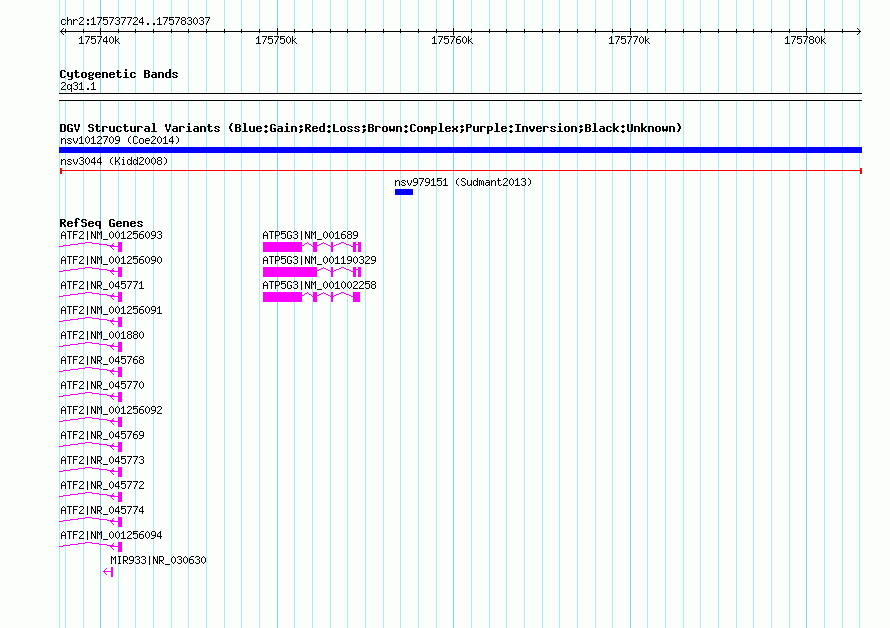Select the ATF2|NR_045770 label text
This screenshot has width=890, height=628.
click(102, 385)
